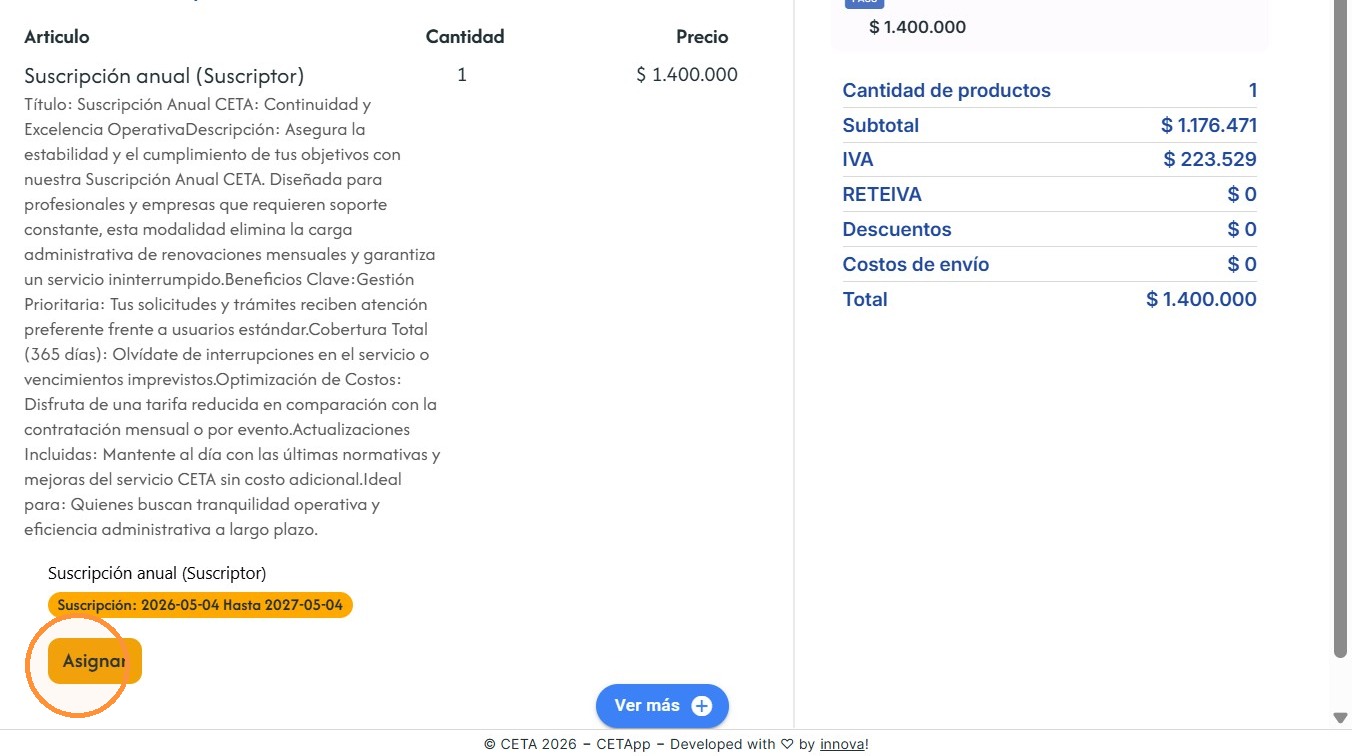Click the Costos de envío label

916,265
